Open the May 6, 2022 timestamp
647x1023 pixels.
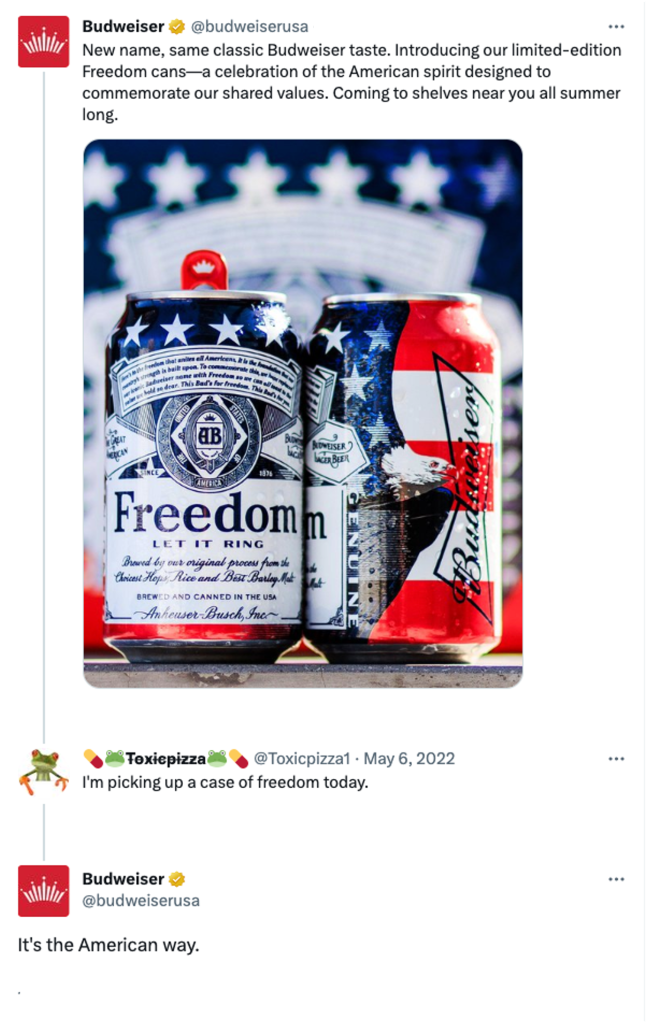[x=409, y=759]
